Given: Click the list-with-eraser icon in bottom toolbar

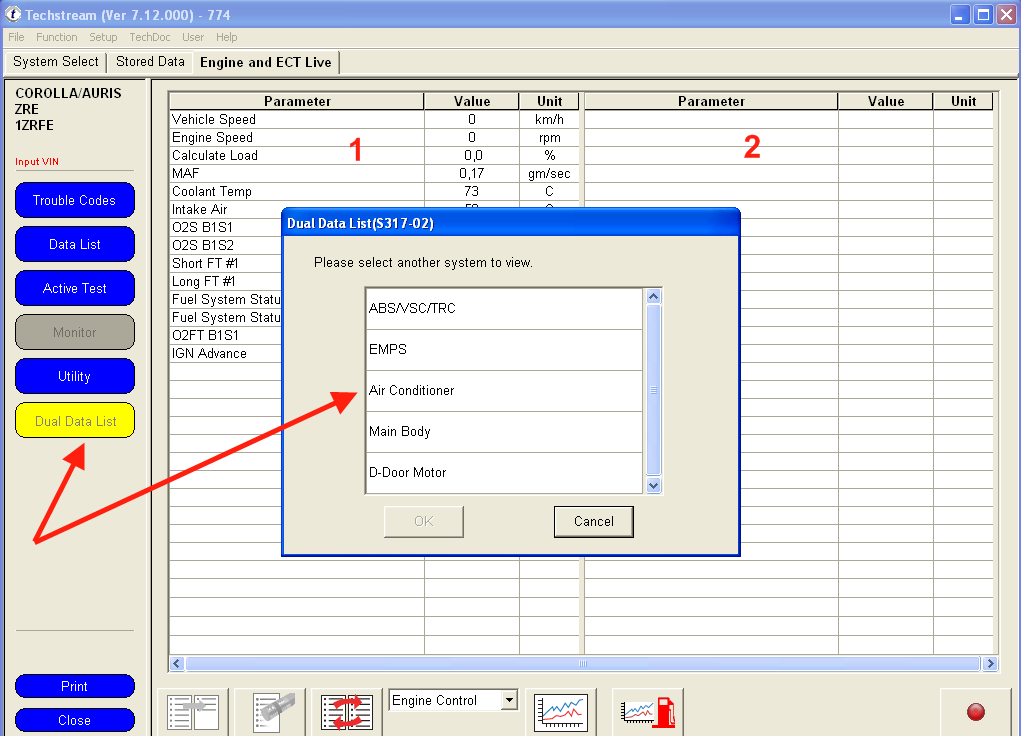Looking at the screenshot, I should click(x=270, y=712).
